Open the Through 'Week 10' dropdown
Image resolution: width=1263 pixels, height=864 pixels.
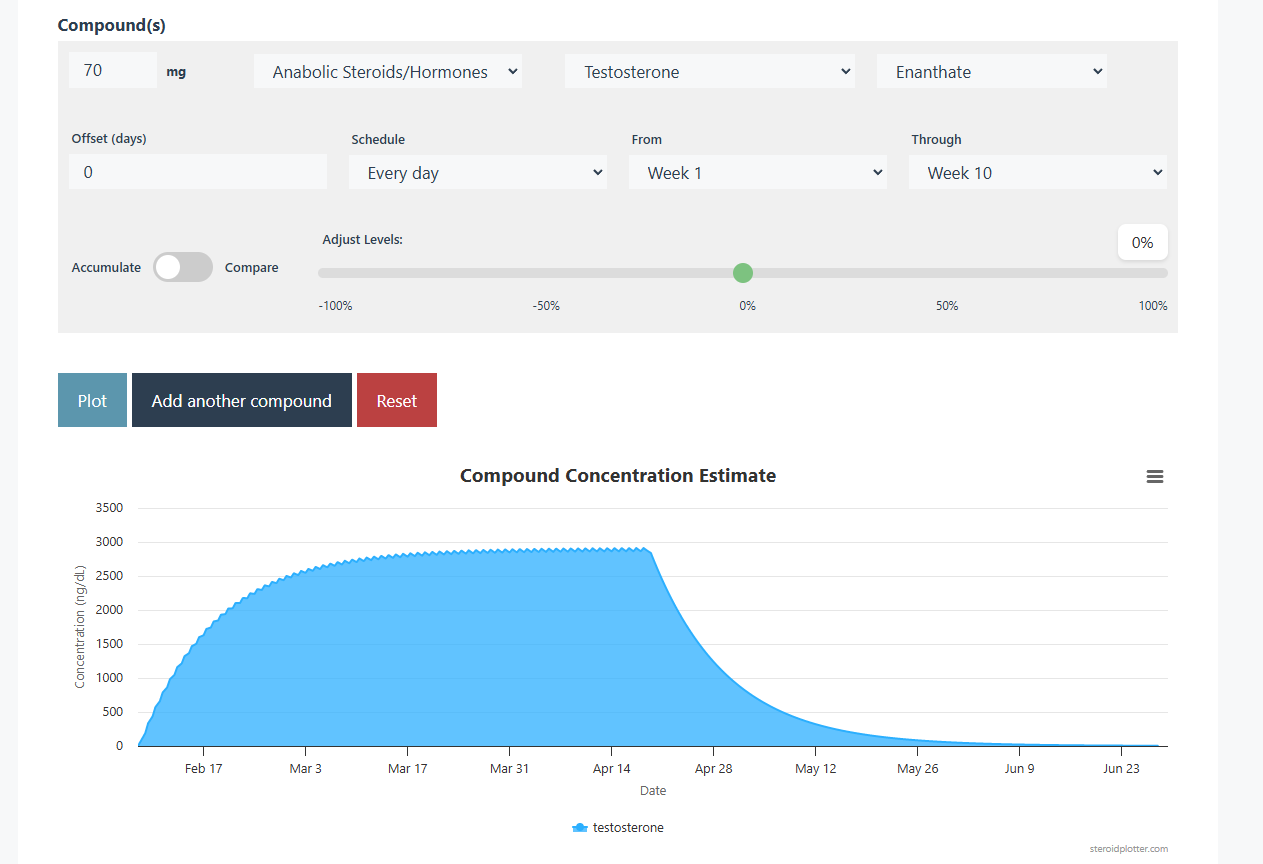1037,173
